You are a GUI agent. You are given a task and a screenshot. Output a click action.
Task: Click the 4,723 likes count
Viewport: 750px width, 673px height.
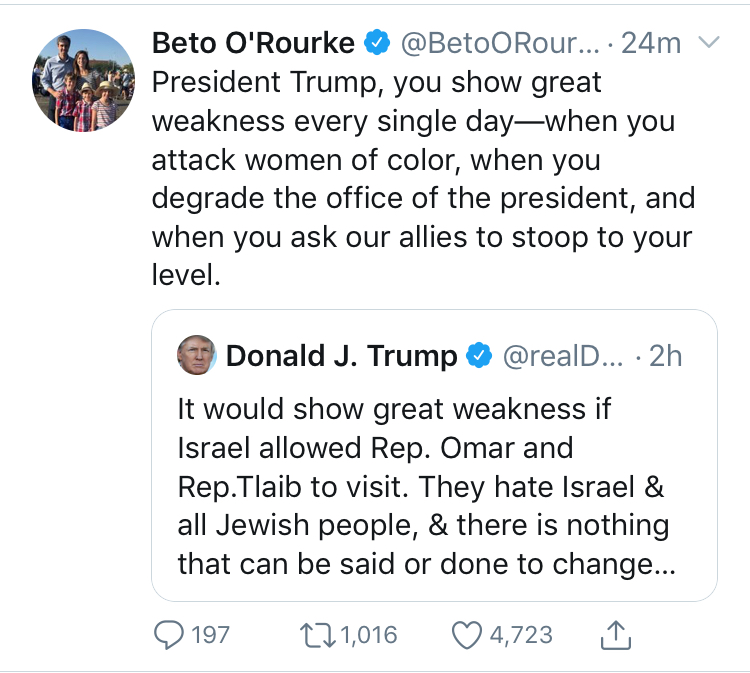click(x=521, y=635)
